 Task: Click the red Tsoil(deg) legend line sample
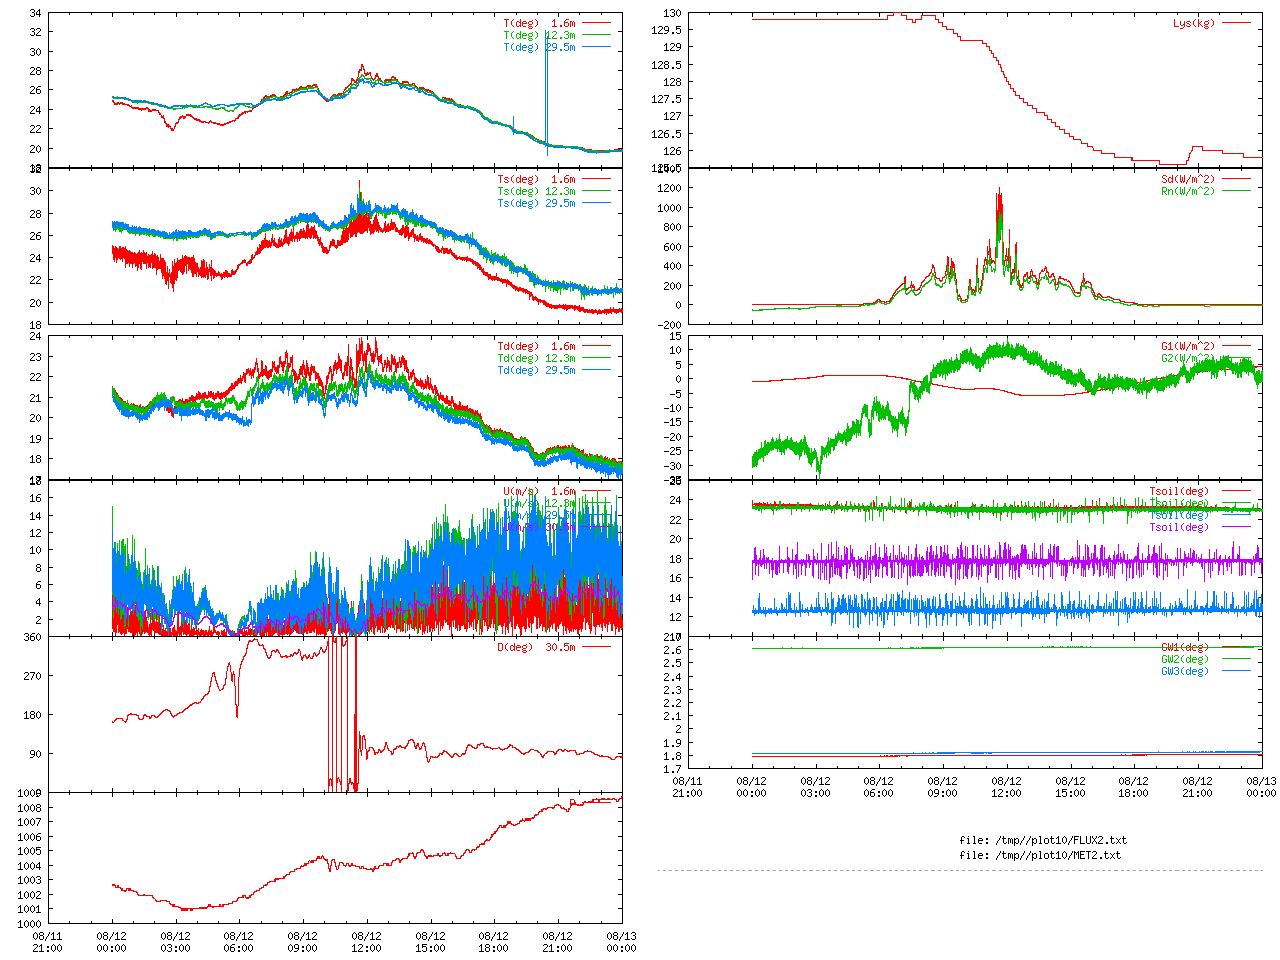click(1236, 491)
